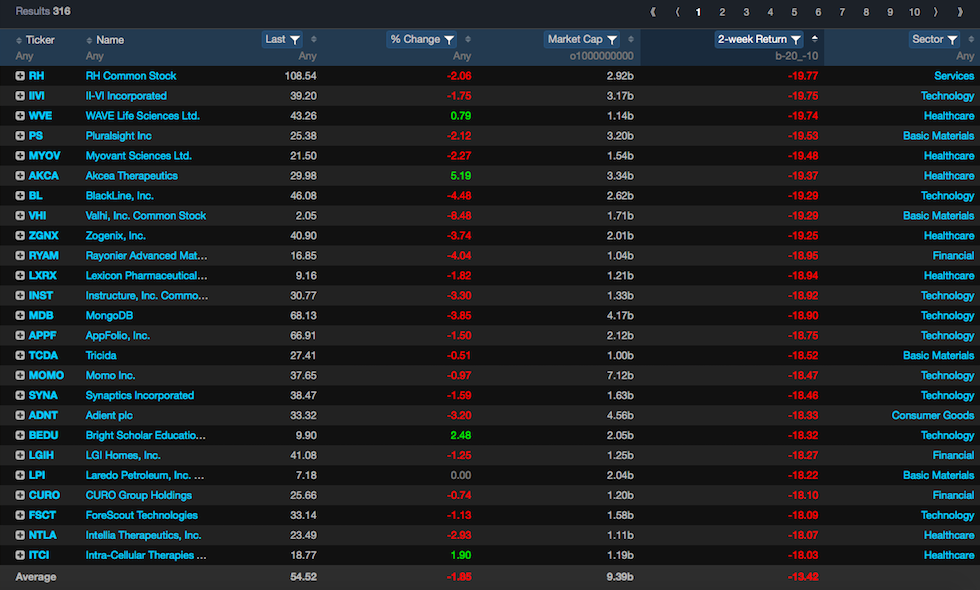The height and width of the screenshot is (590, 980).
Task: Click the plus icon beside RYAM
Action: tap(20, 256)
